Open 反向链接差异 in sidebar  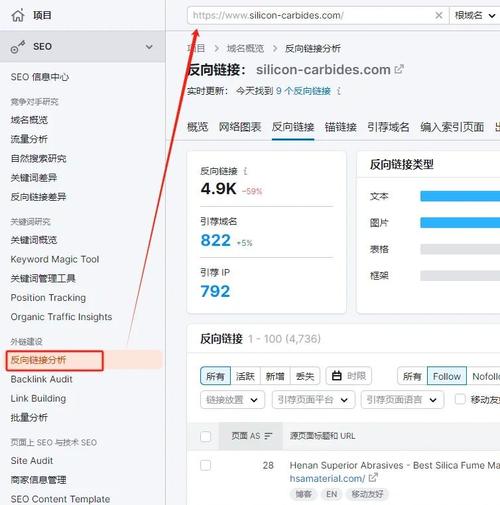(38, 197)
